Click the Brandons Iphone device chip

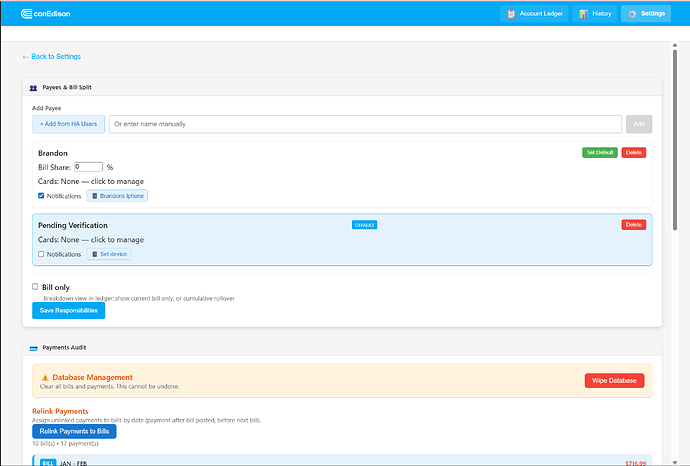click(x=117, y=196)
